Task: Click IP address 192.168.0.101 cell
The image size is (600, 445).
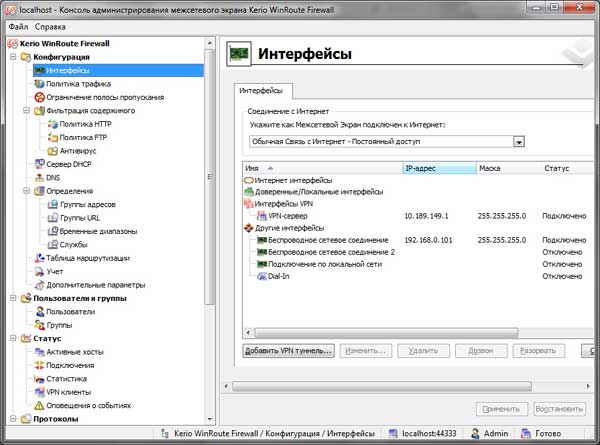Action: (428, 240)
